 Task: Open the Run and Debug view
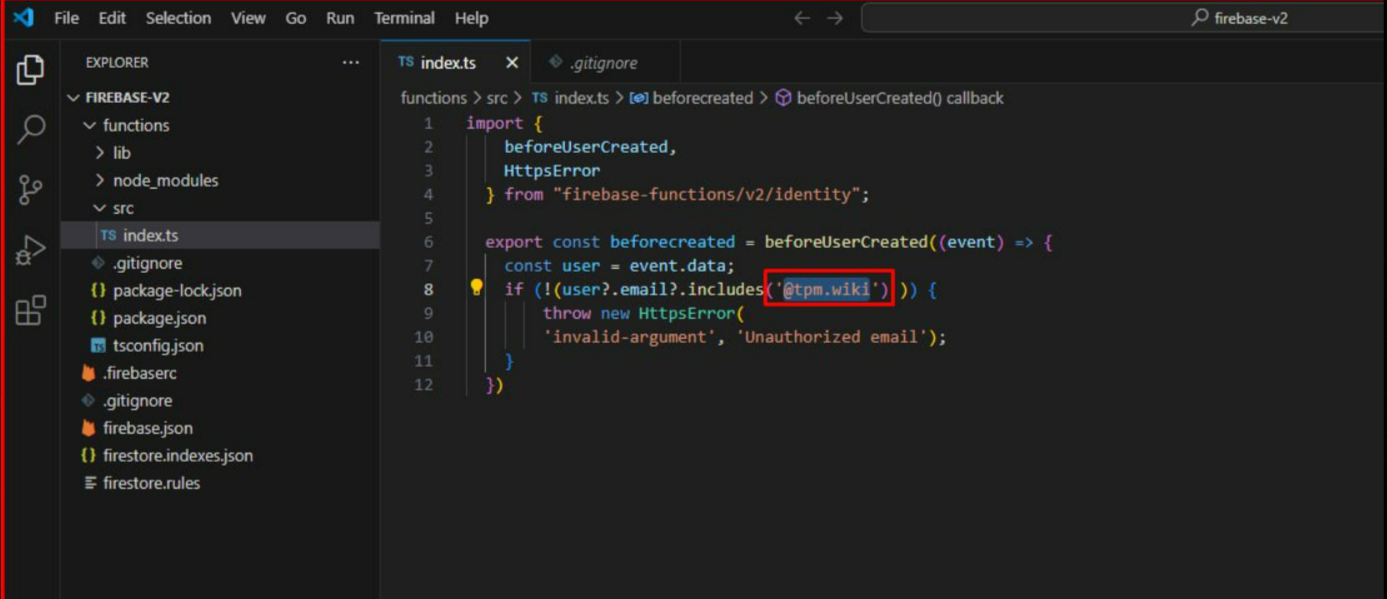coord(30,250)
